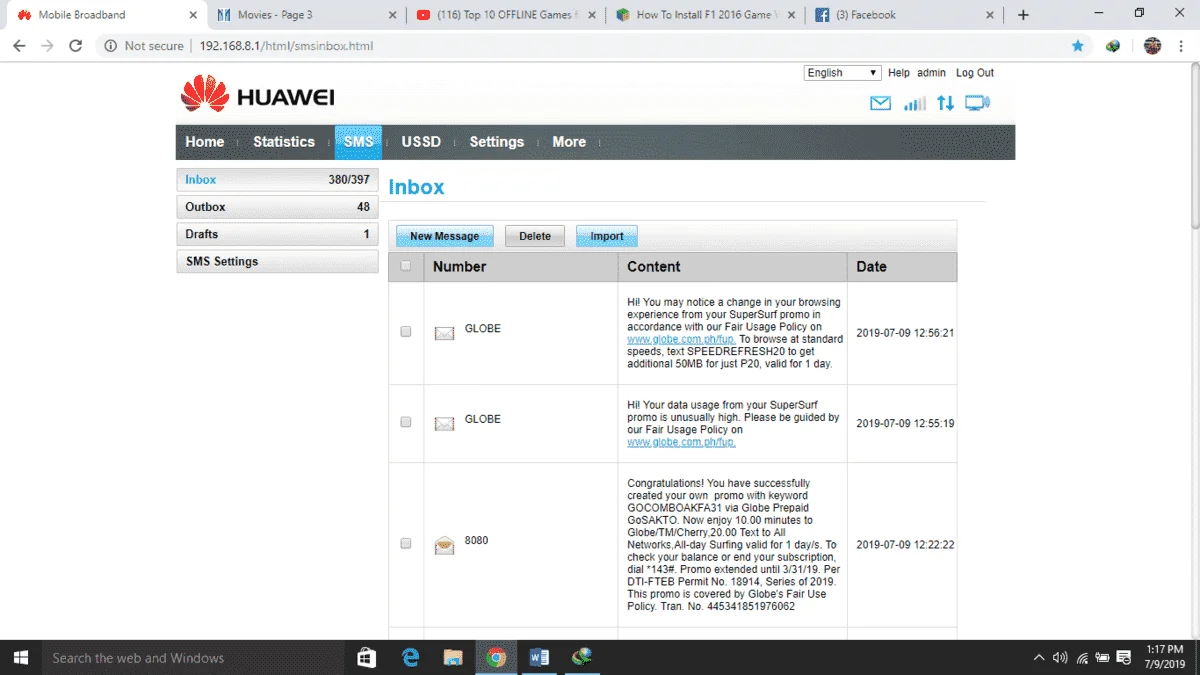Click the Delete button
Viewport: 1200px width, 675px height.
pos(535,236)
